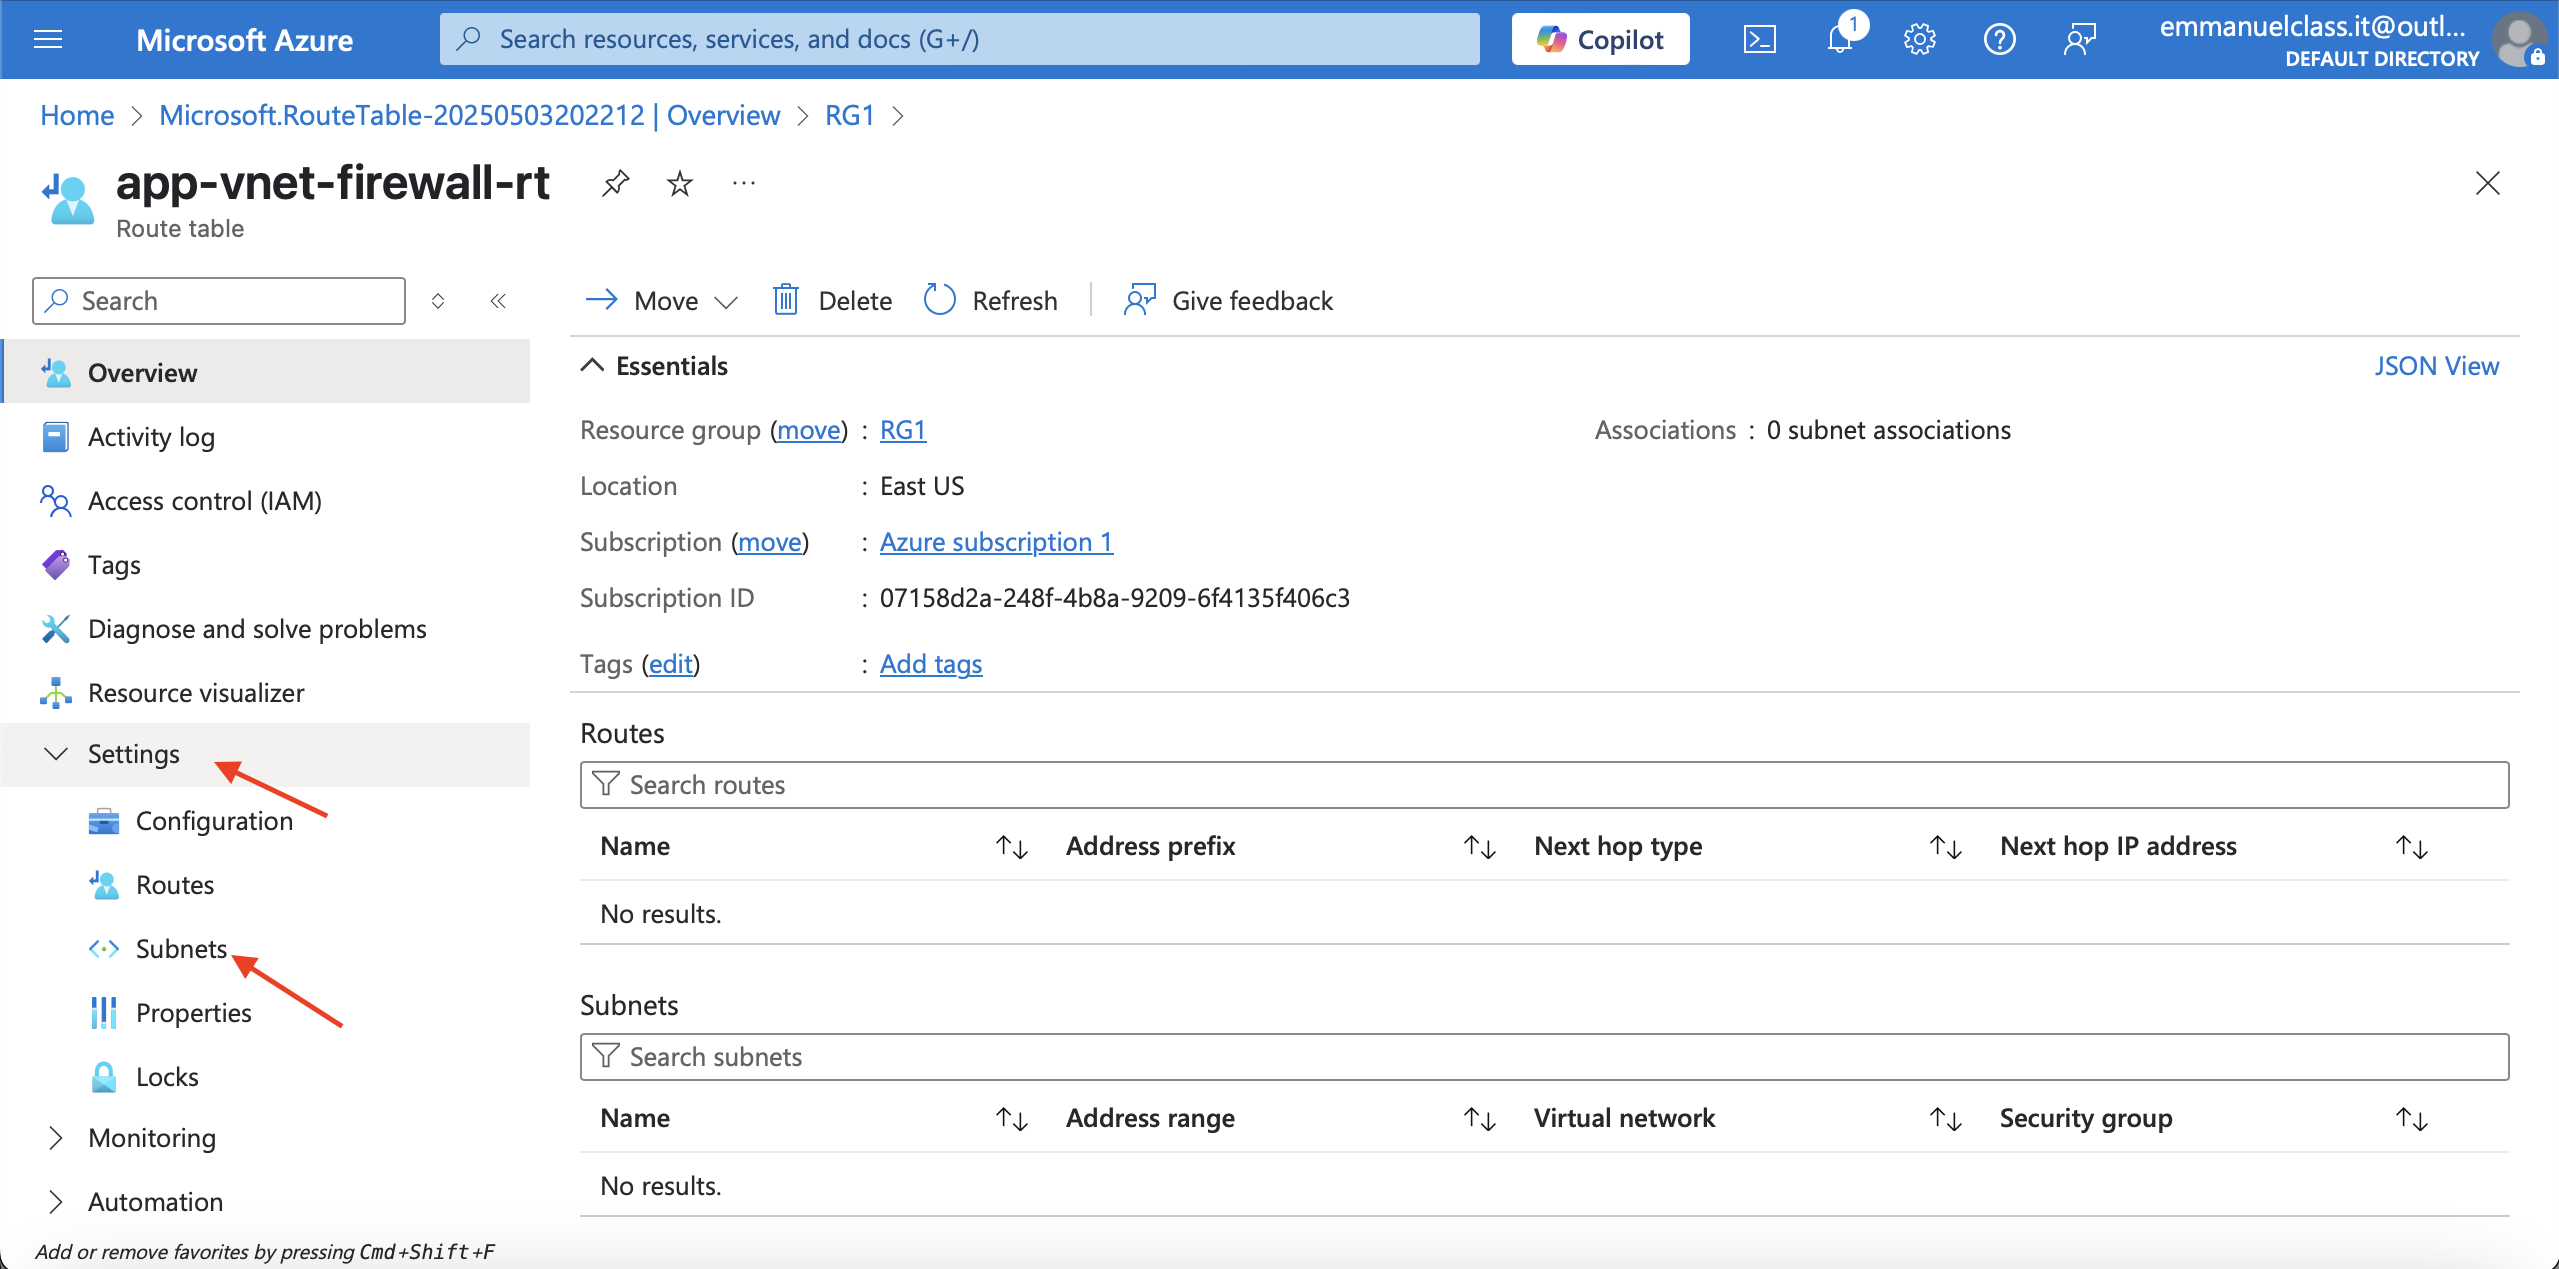Sort subnets by Security group

pyautogui.click(x=2411, y=1119)
